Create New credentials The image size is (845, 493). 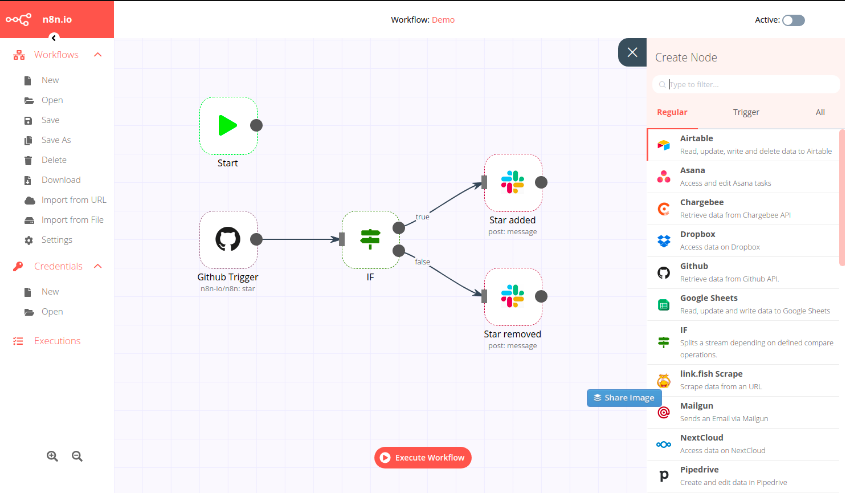coord(50,292)
